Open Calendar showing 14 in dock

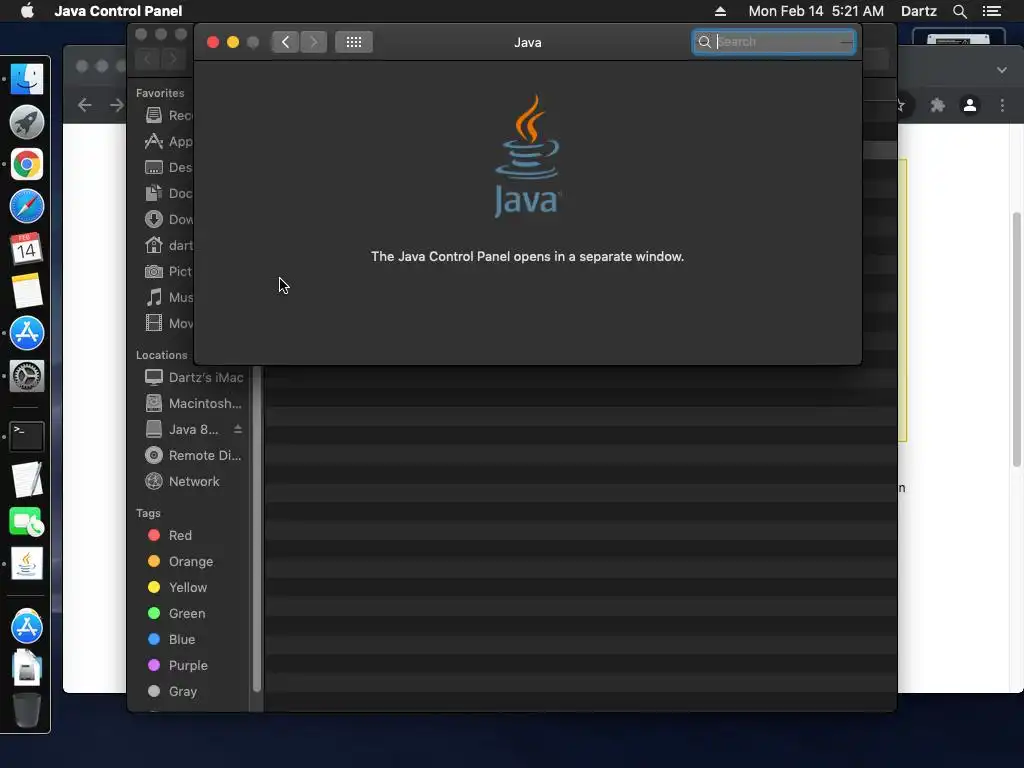[x=27, y=249]
